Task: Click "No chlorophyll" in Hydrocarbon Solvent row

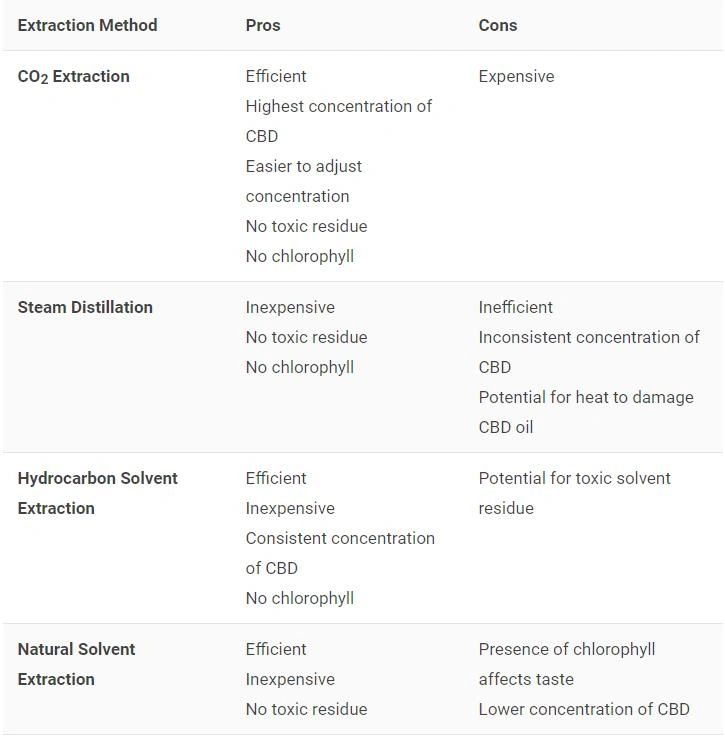Action: 300,598
